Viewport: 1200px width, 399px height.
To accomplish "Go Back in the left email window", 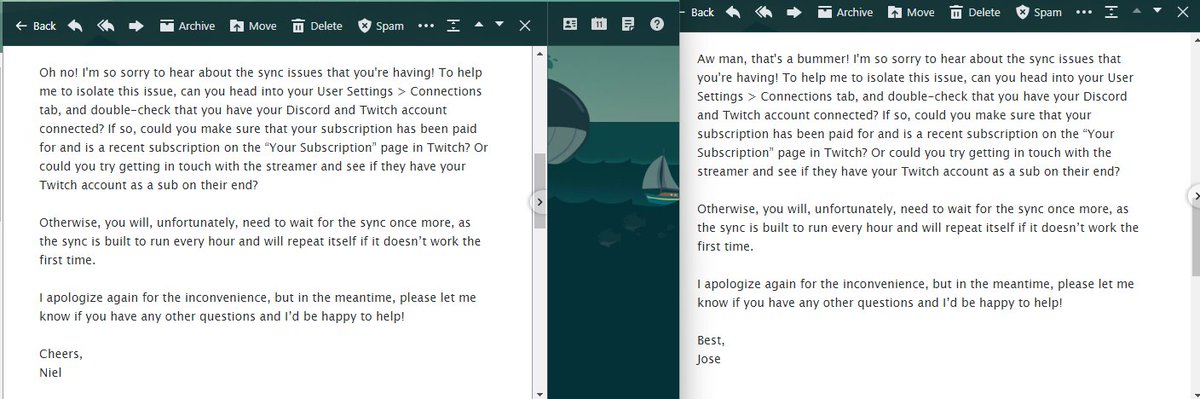I will (x=36, y=26).
